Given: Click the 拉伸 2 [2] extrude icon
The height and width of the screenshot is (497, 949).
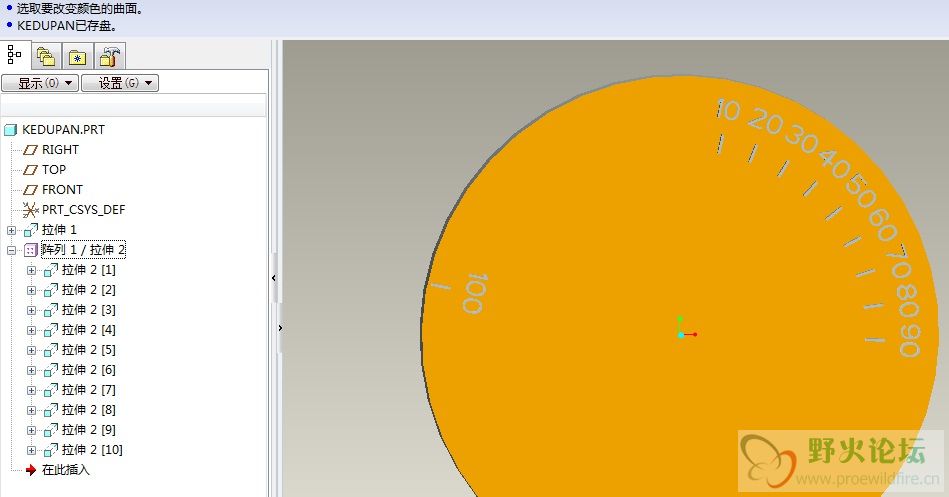Looking at the screenshot, I should [x=51, y=289].
